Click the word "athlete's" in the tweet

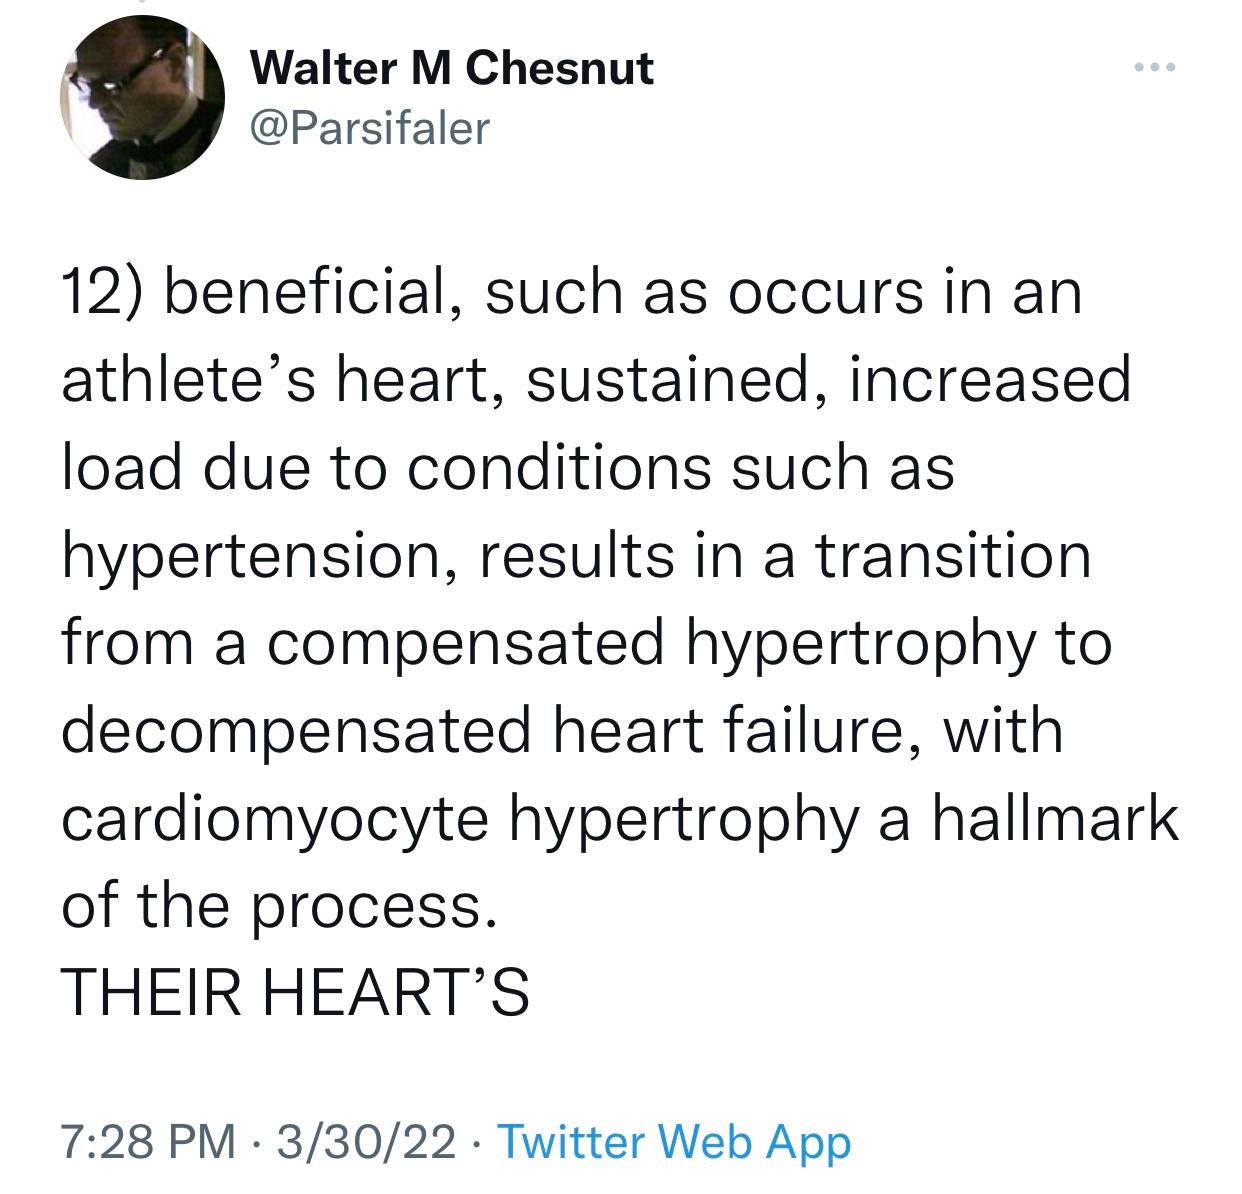pyautogui.click(x=189, y=381)
